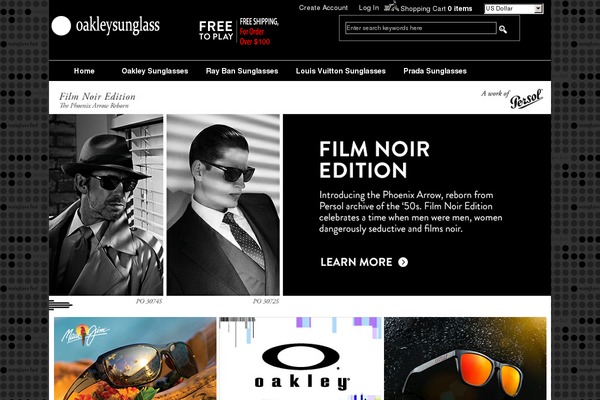Click the FILM NOIR EDITION banner title
The image size is (600, 400).
(375, 160)
